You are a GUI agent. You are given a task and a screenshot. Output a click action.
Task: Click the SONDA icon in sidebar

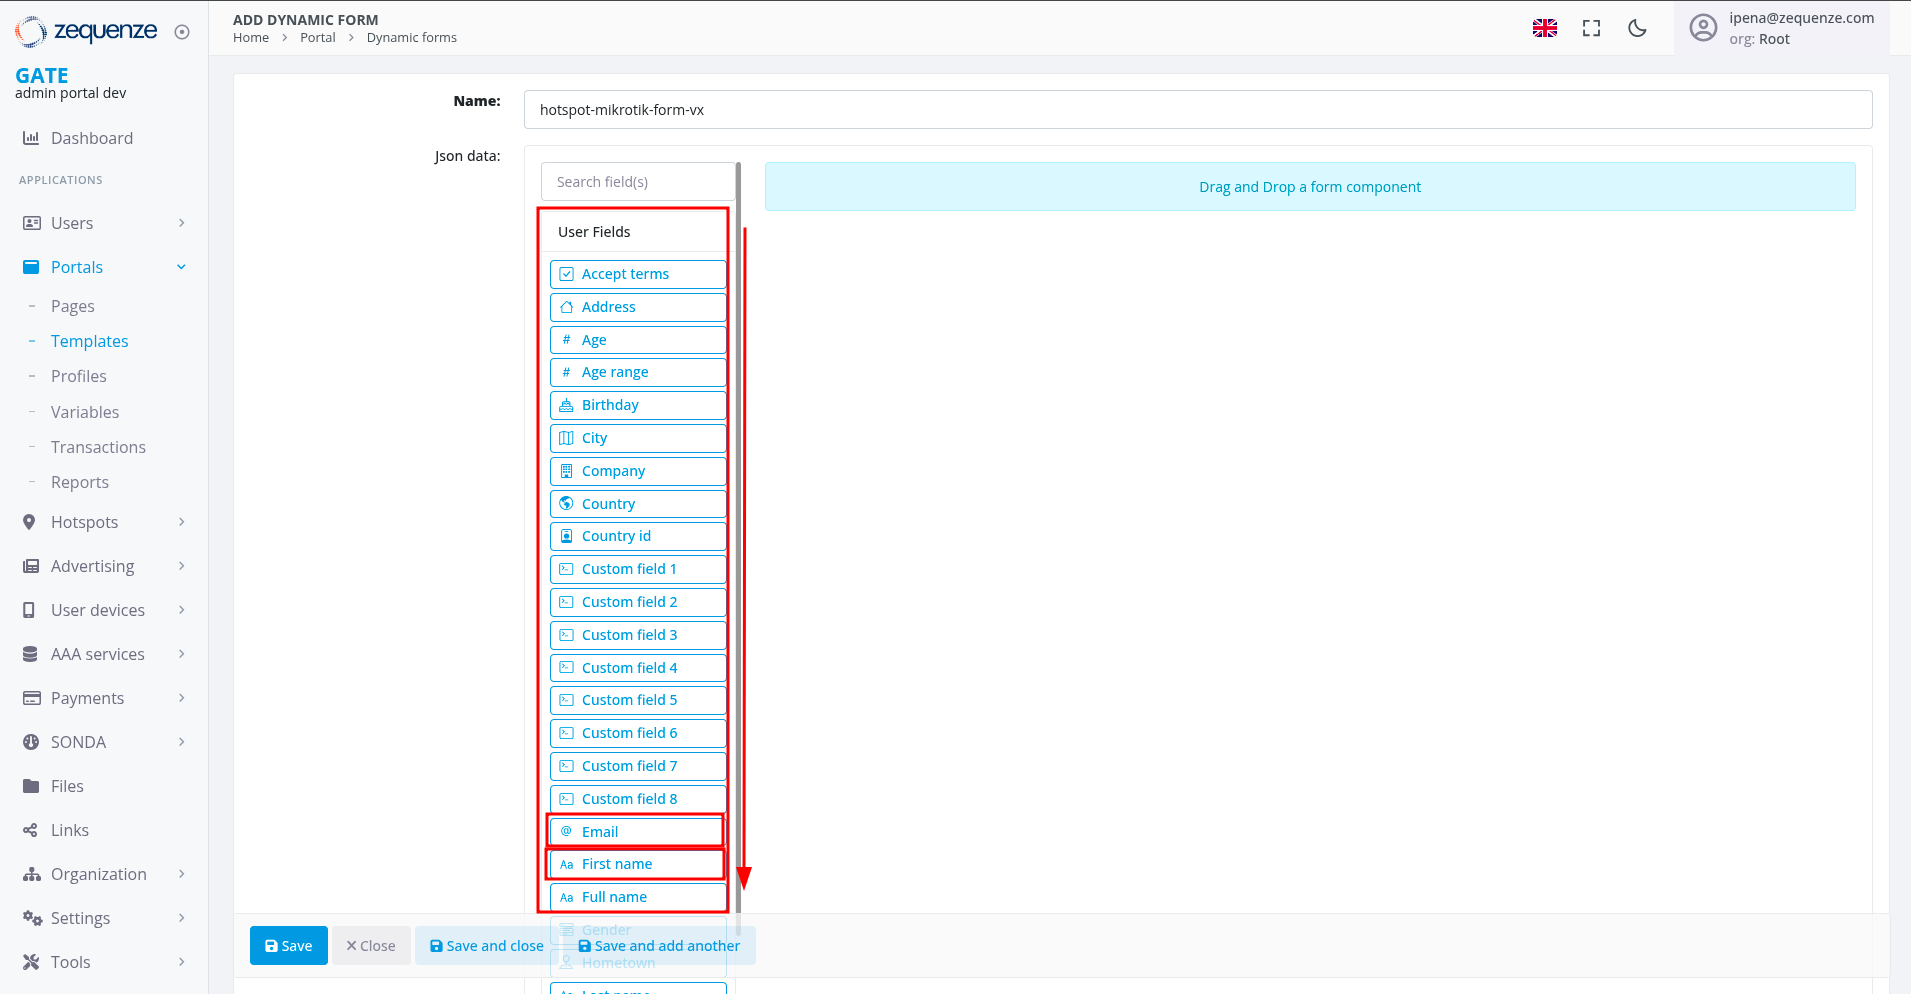pos(31,742)
